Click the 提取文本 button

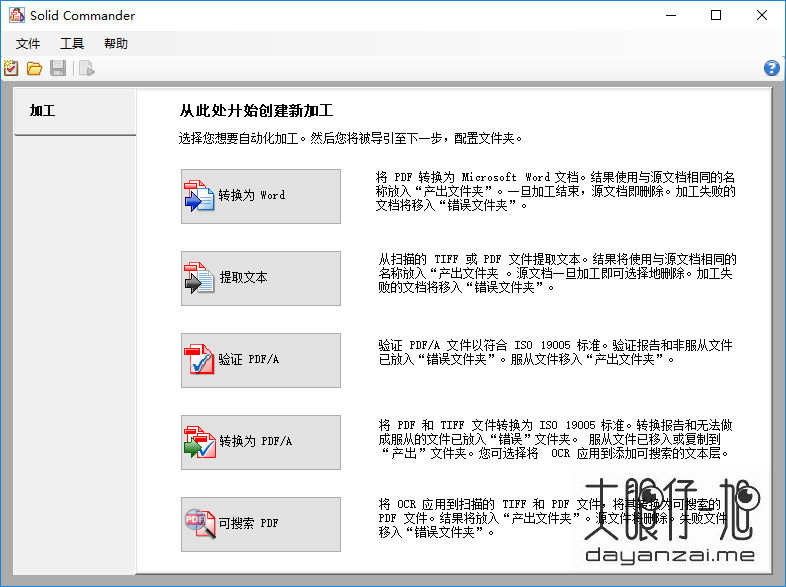[261, 278]
